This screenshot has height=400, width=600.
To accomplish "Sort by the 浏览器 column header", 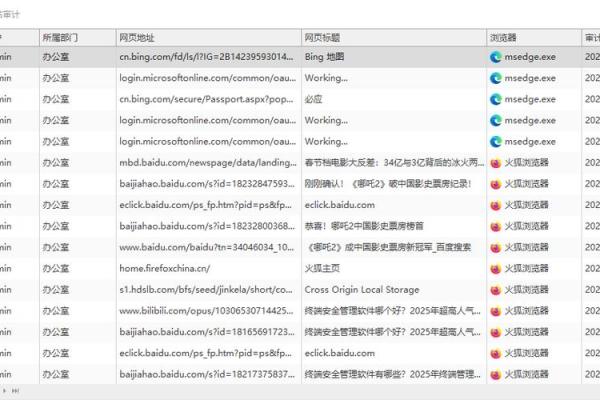I will tap(534, 38).
